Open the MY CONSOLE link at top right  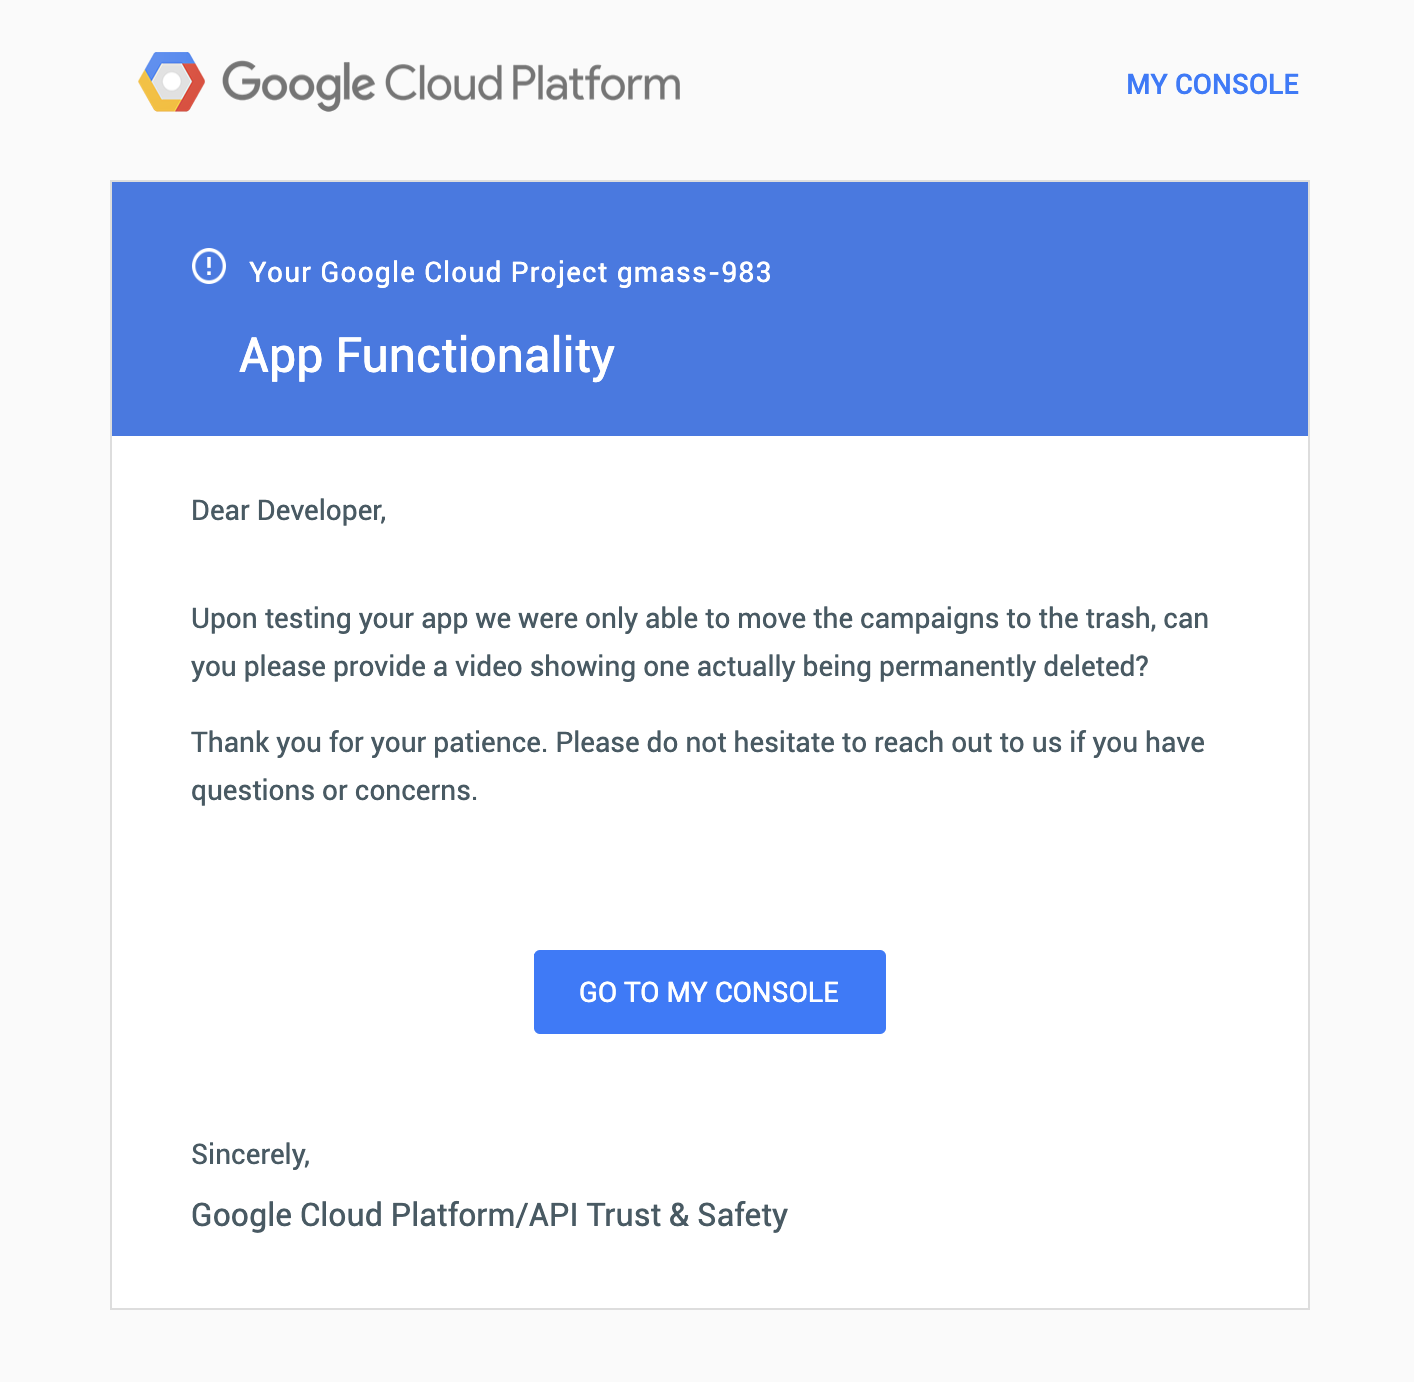click(x=1212, y=84)
